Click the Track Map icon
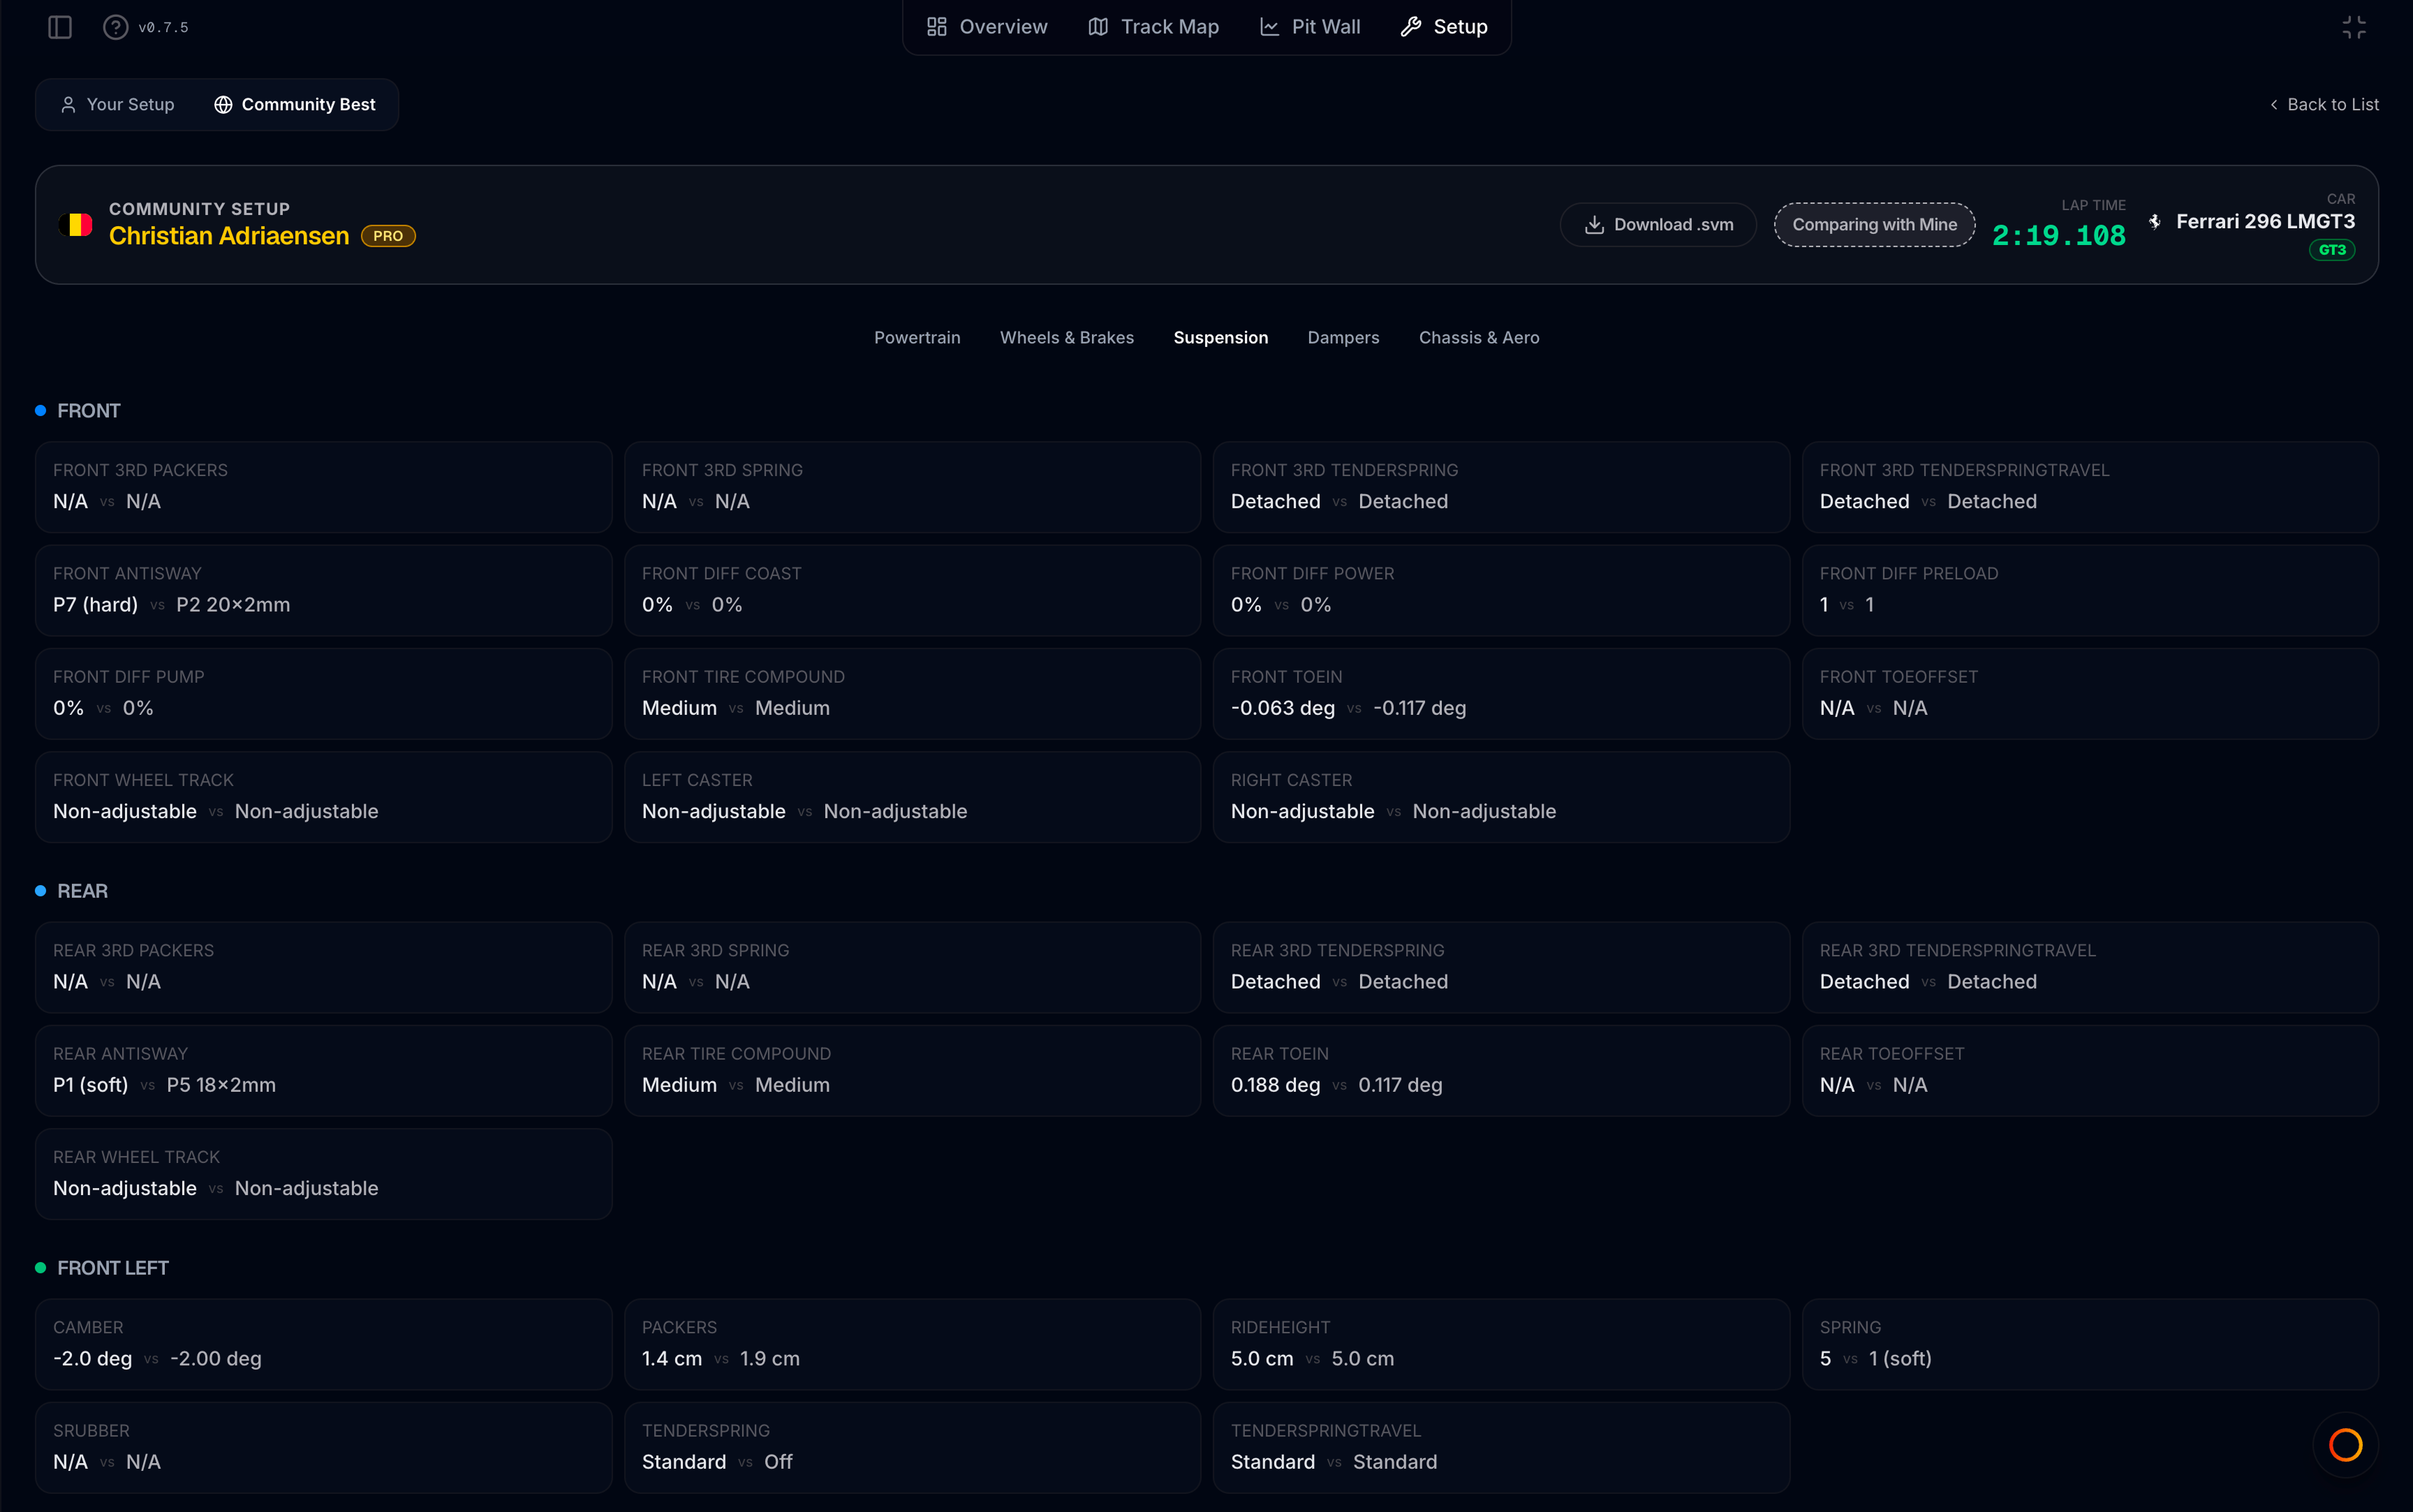This screenshot has height=1512, width=2413. pos(1098,27)
